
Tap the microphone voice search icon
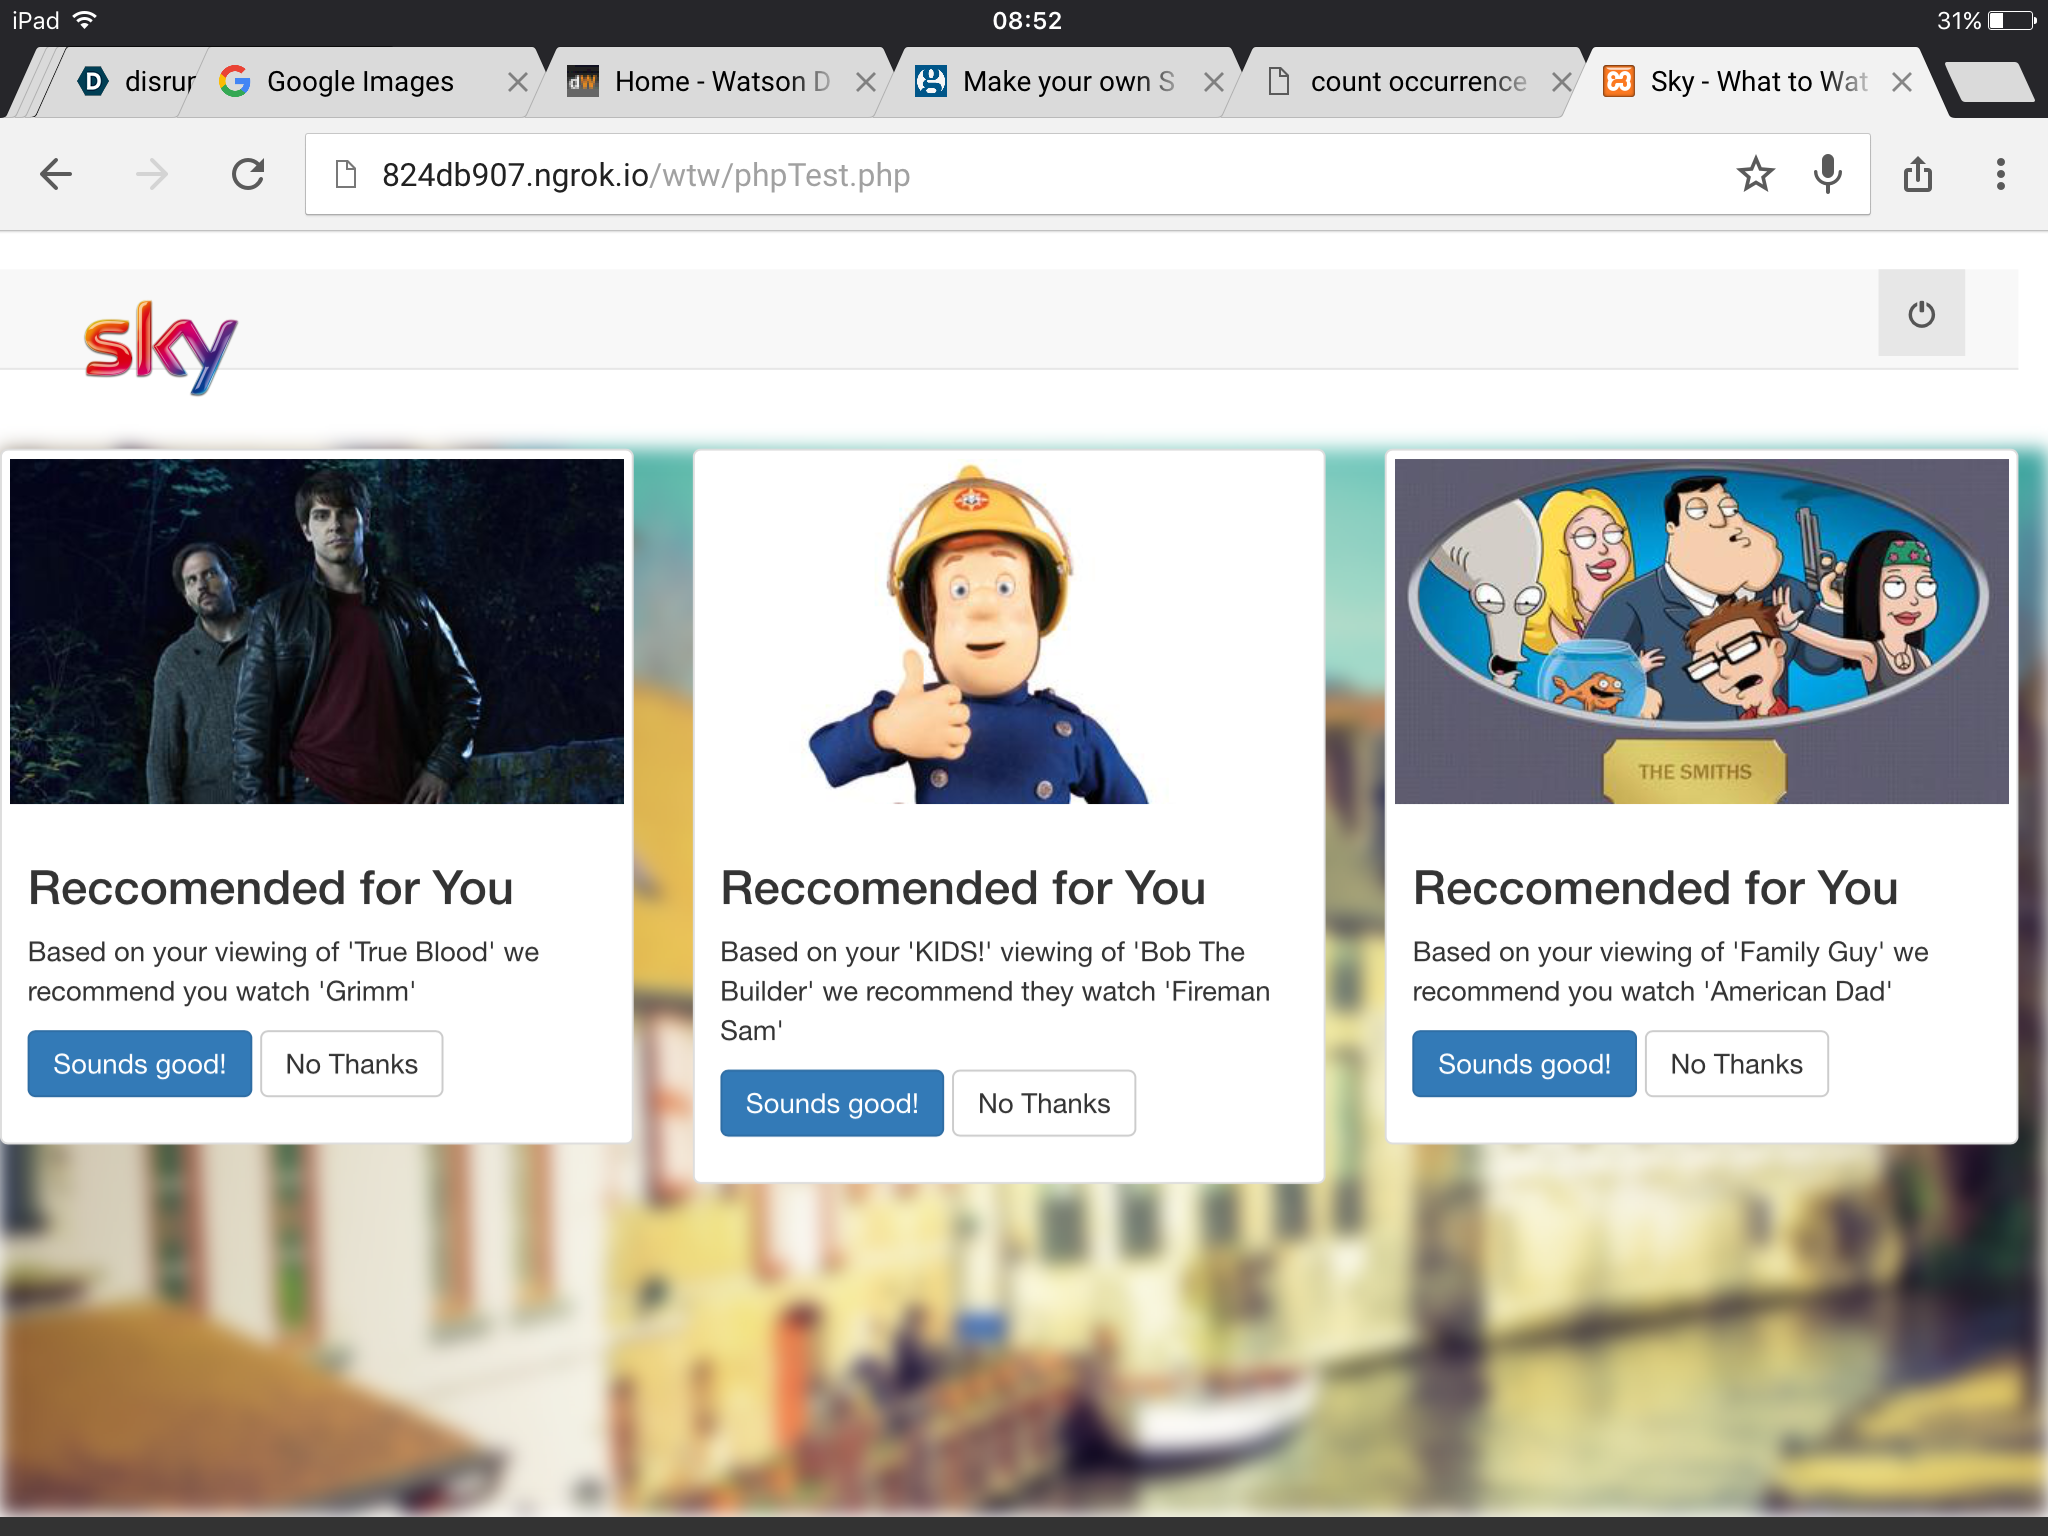click(x=1827, y=175)
